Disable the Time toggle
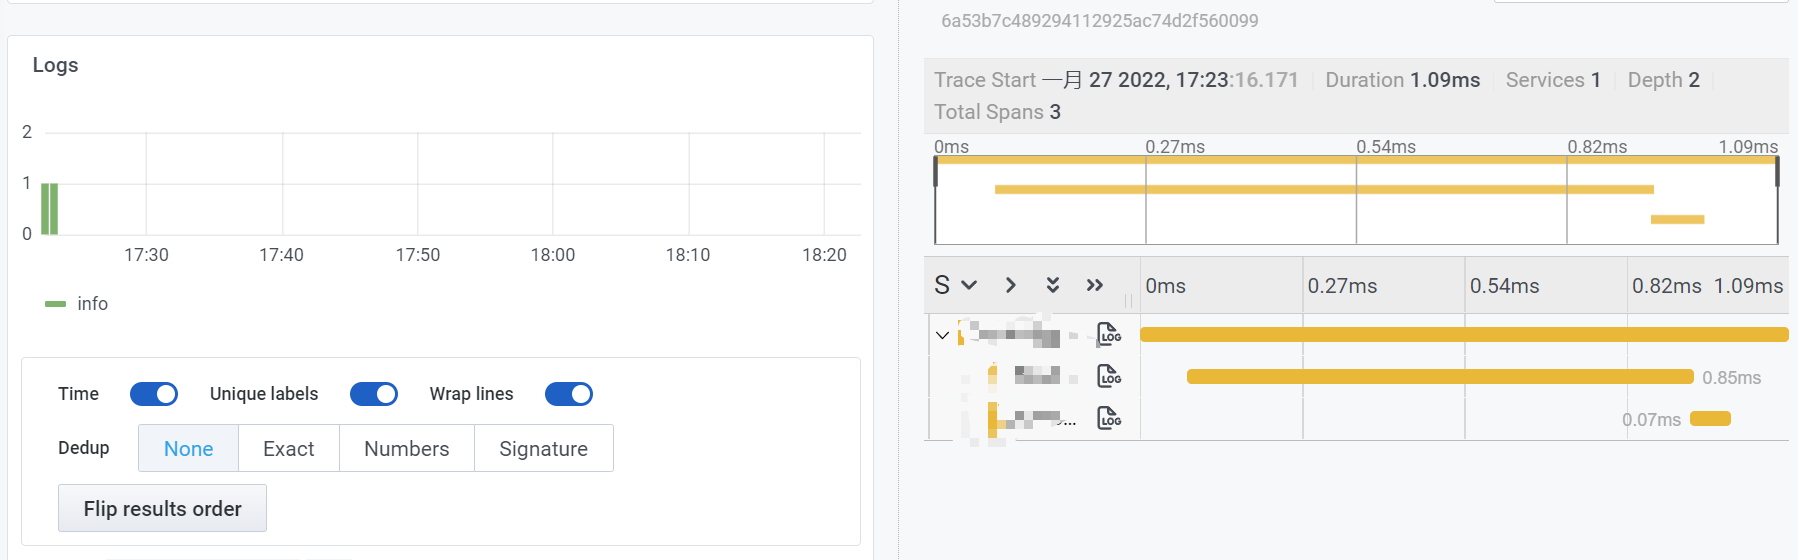Viewport: 1798px width, 560px height. [154, 394]
